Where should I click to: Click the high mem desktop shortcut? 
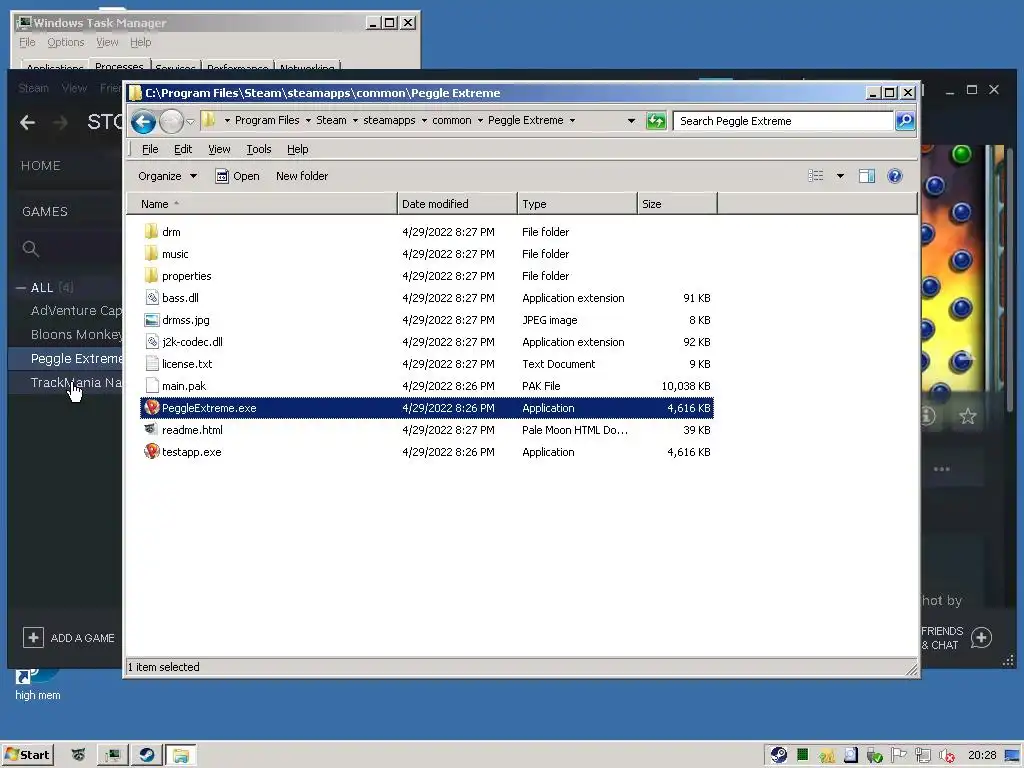coord(37,683)
